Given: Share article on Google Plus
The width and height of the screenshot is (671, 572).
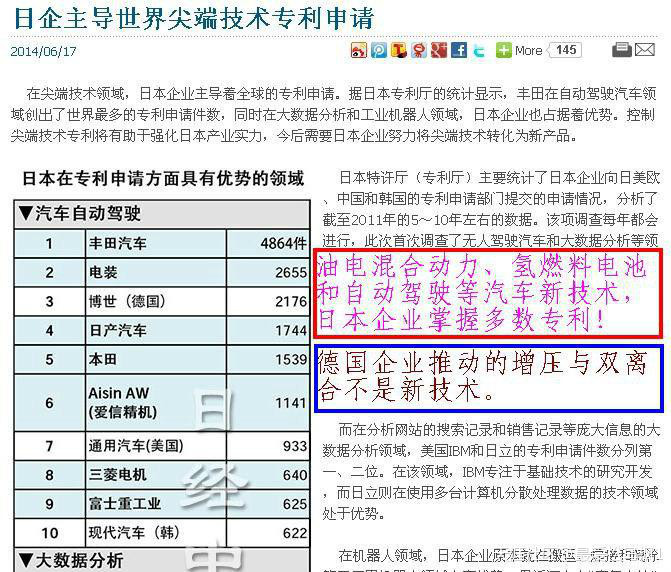Looking at the screenshot, I should (x=439, y=50).
